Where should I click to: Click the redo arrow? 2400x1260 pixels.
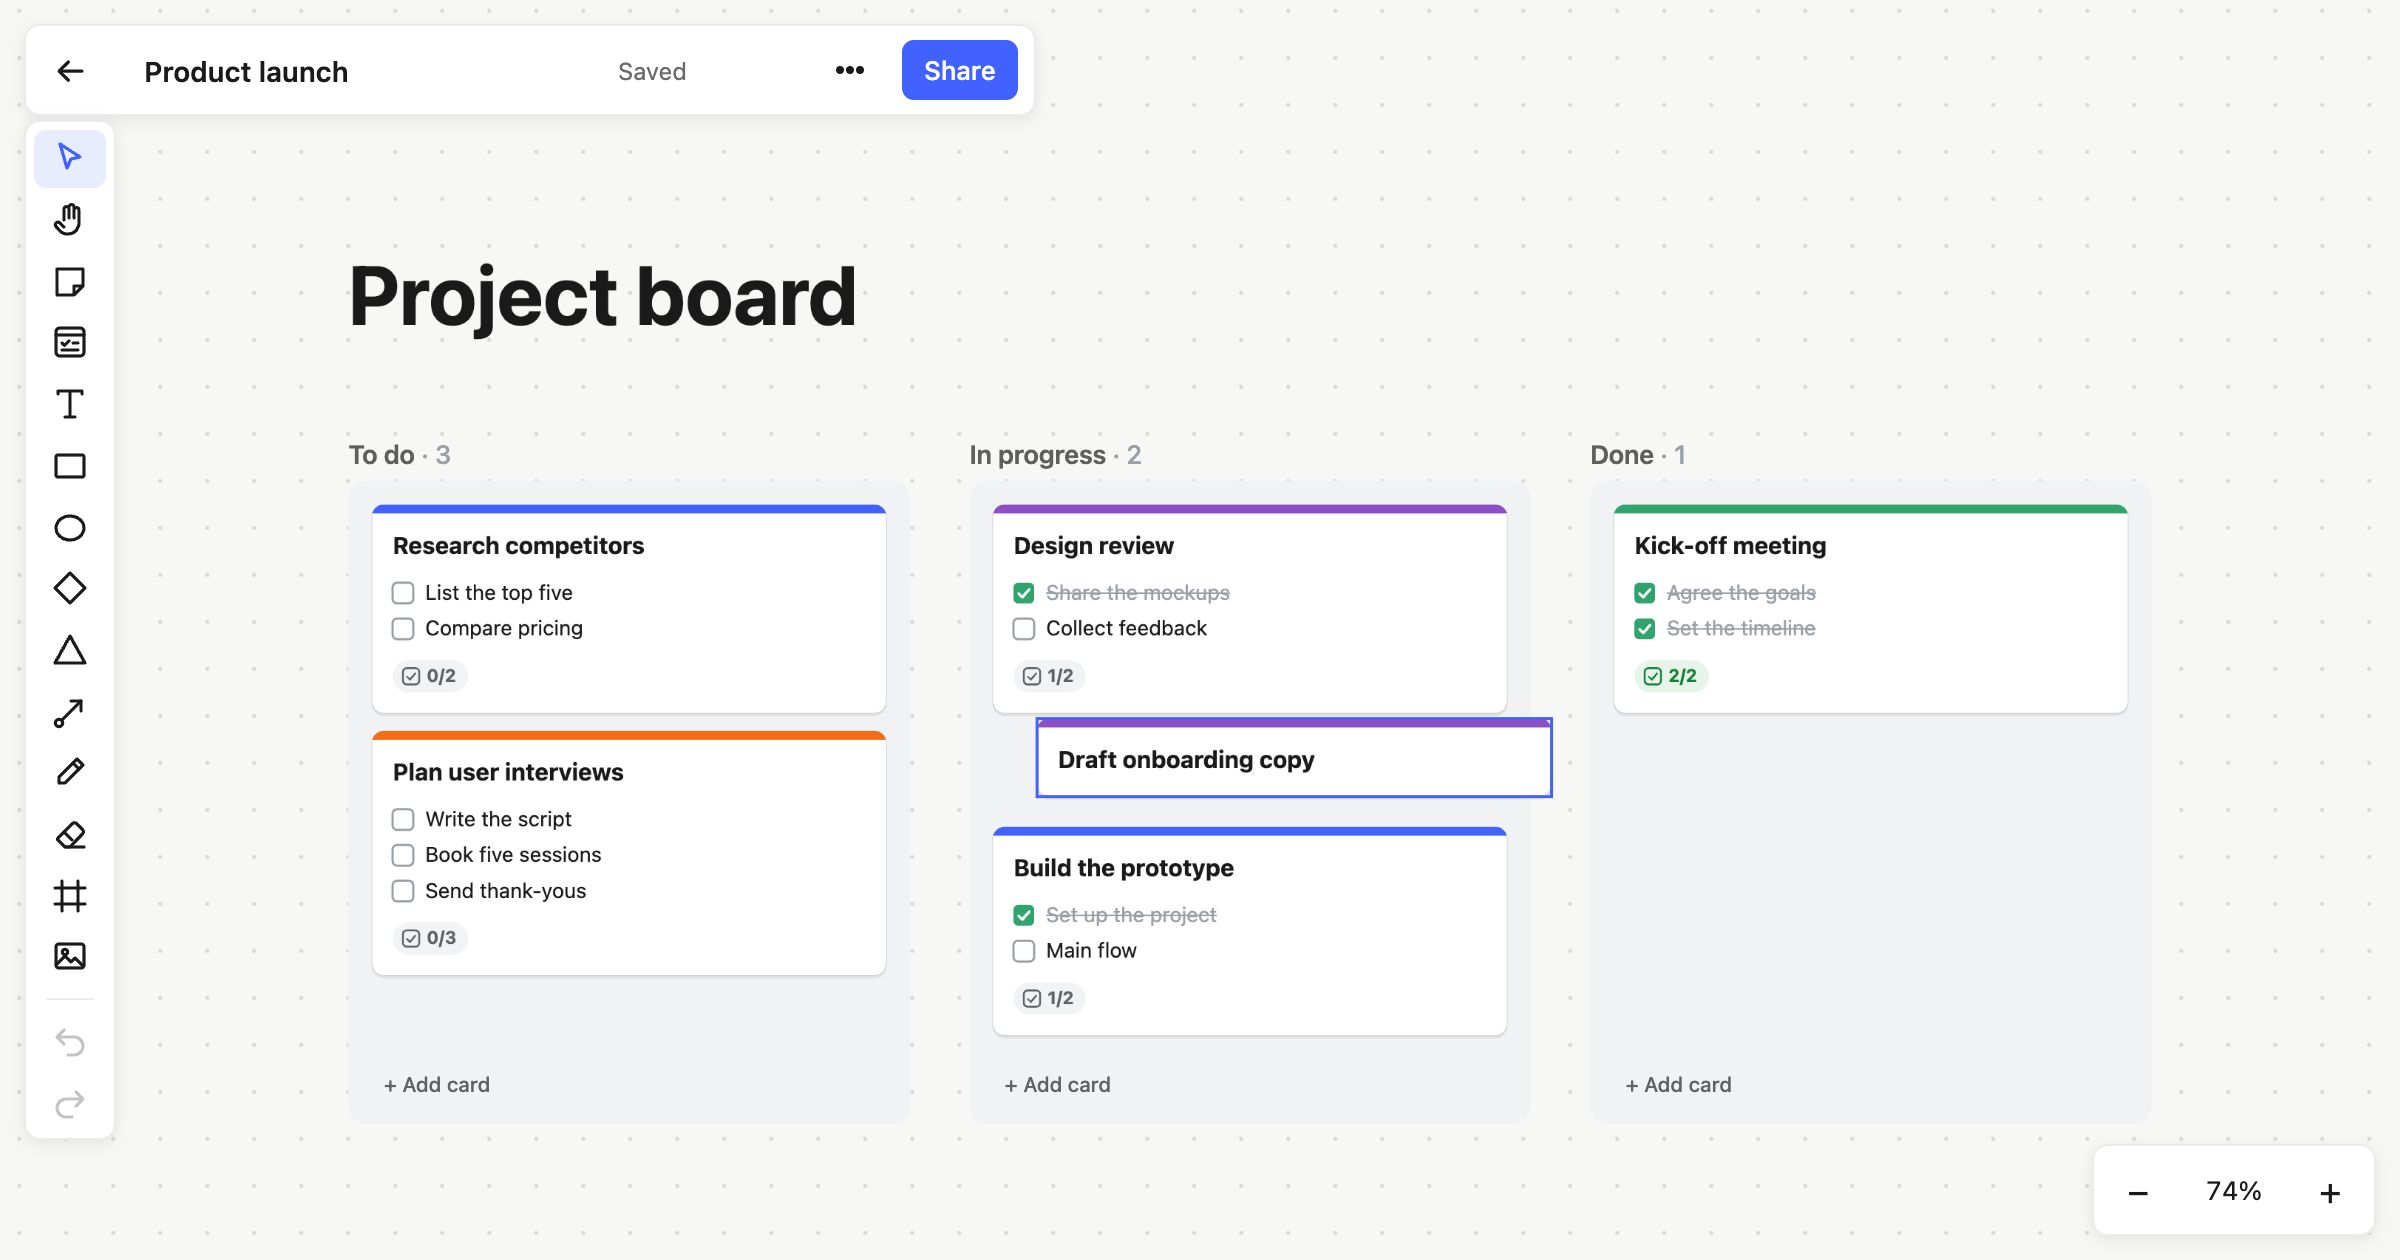click(70, 1105)
